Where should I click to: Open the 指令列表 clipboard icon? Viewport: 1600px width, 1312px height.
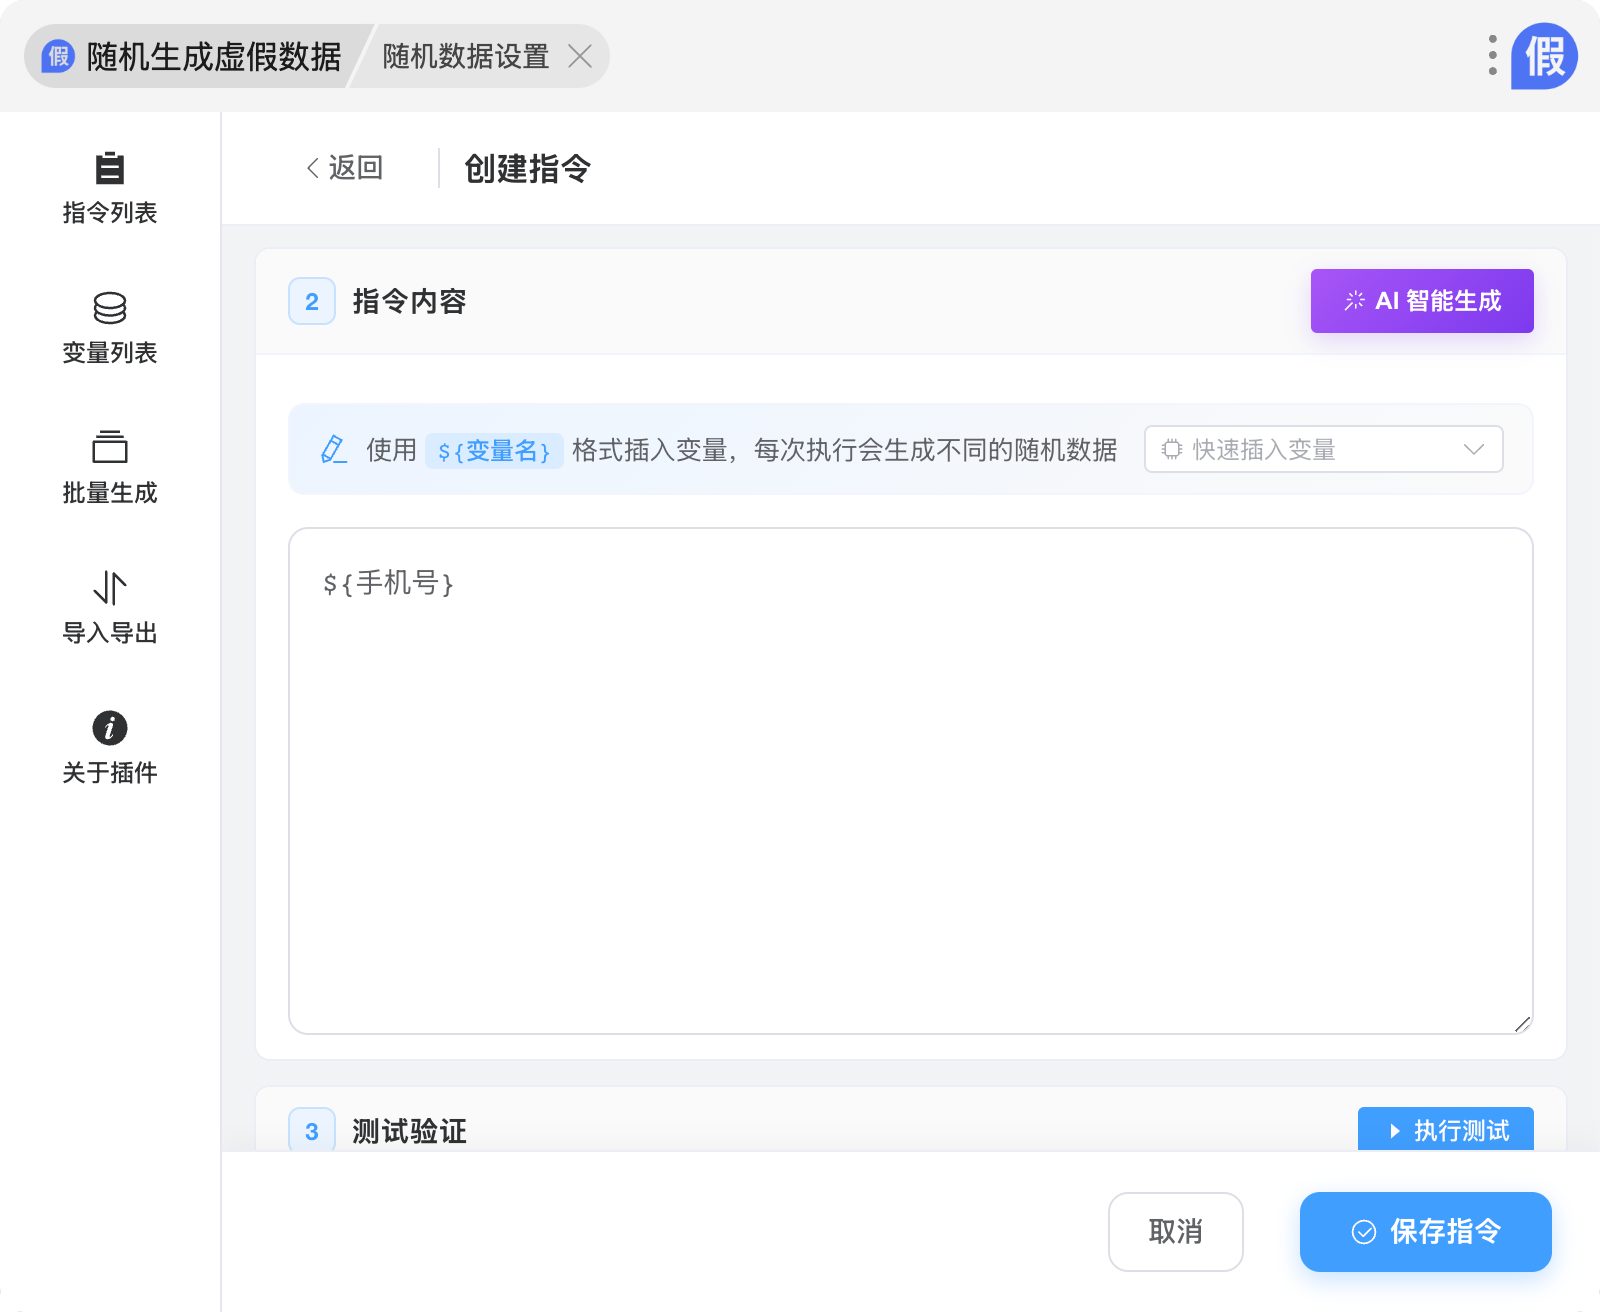click(x=109, y=168)
